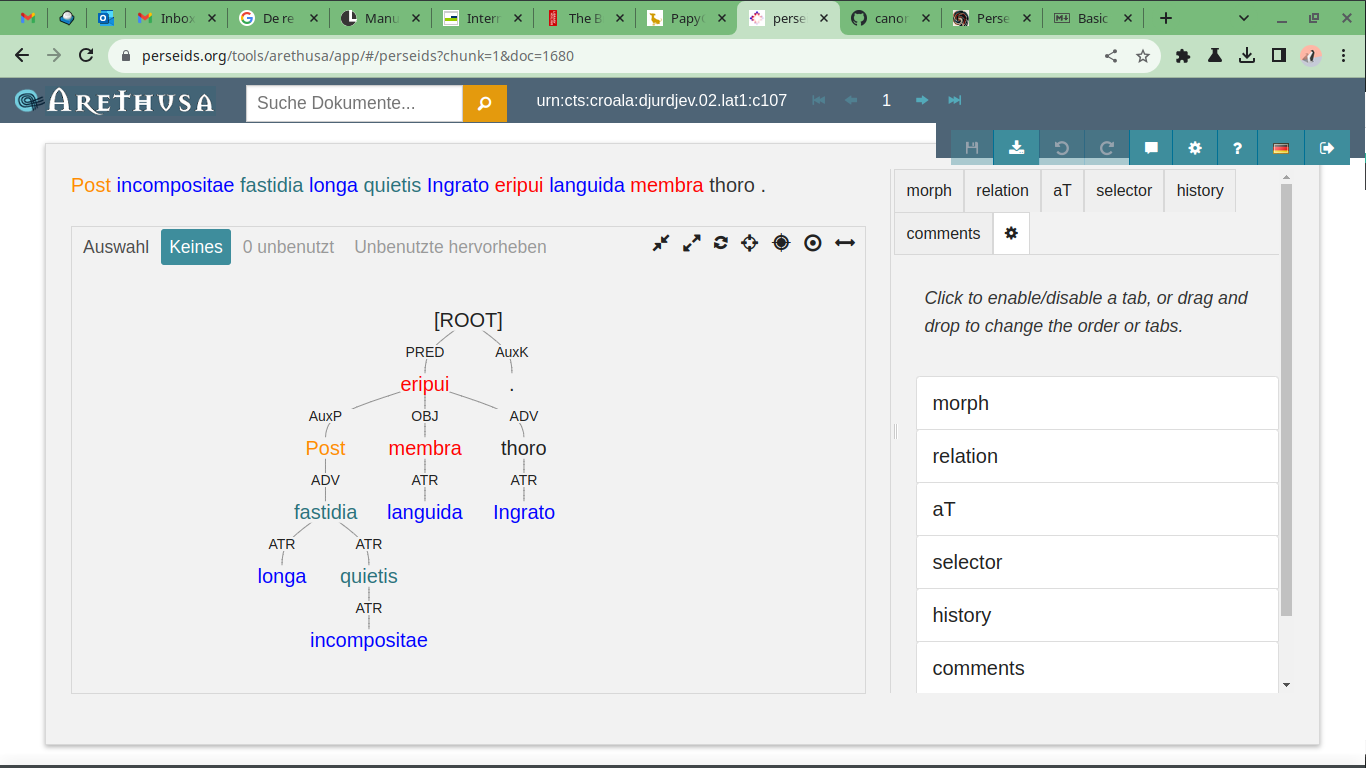Toggle the aT tab list entry
Viewport: 1366px width, 768px height.
pyautogui.click(x=1097, y=509)
